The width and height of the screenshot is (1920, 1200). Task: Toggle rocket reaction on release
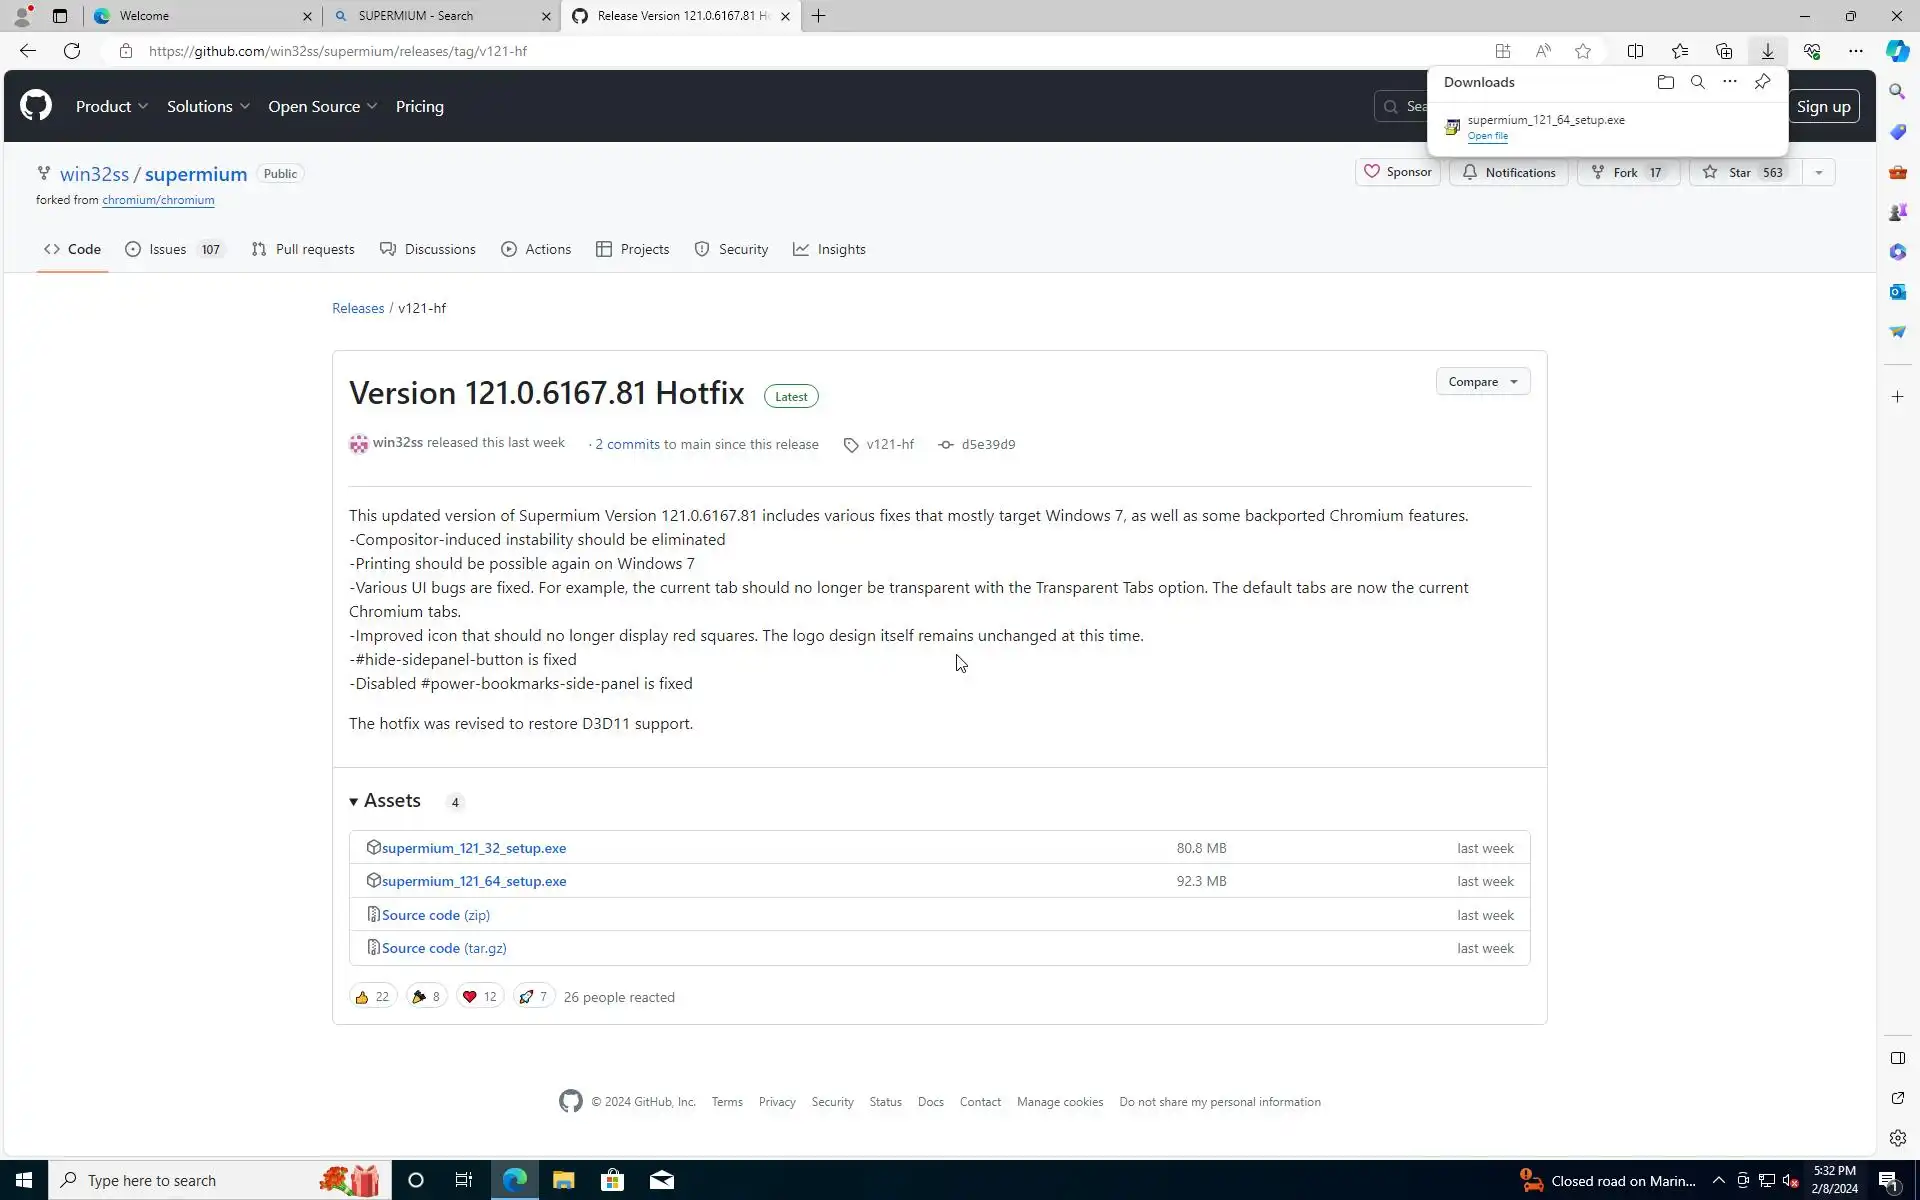(x=533, y=997)
